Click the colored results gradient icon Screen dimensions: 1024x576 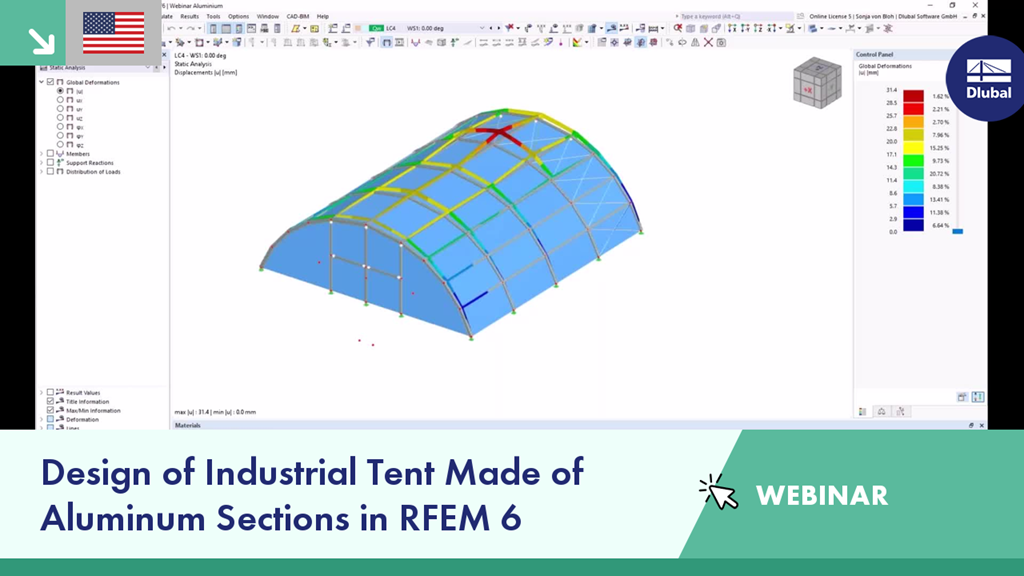576,42
